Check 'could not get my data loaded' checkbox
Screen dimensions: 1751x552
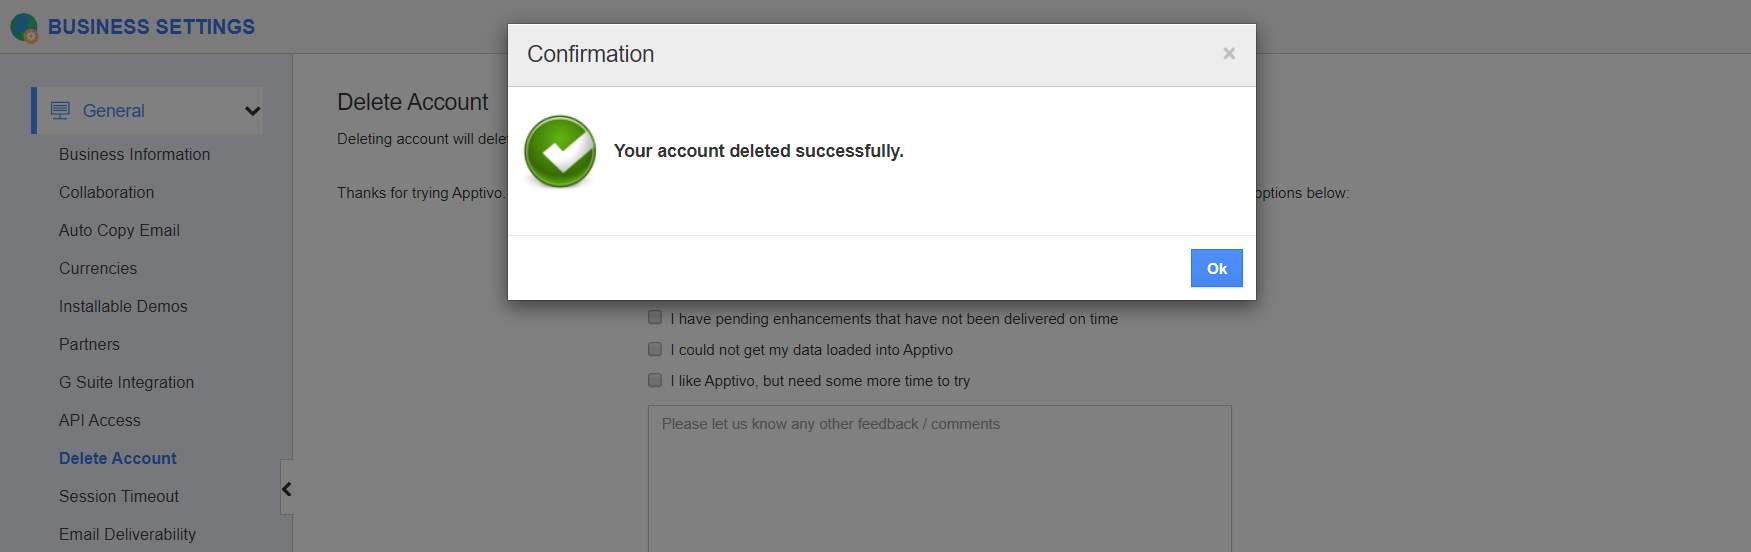click(655, 349)
